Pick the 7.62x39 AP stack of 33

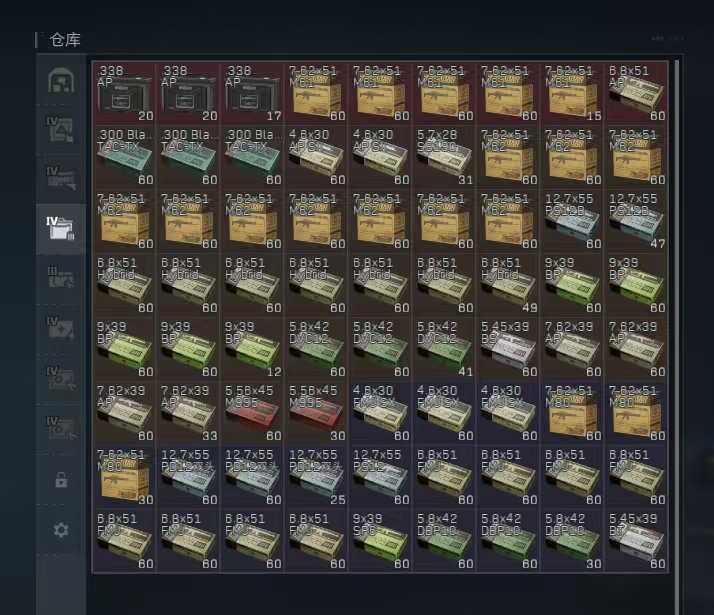pyautogui.click(x=188, y=412)
